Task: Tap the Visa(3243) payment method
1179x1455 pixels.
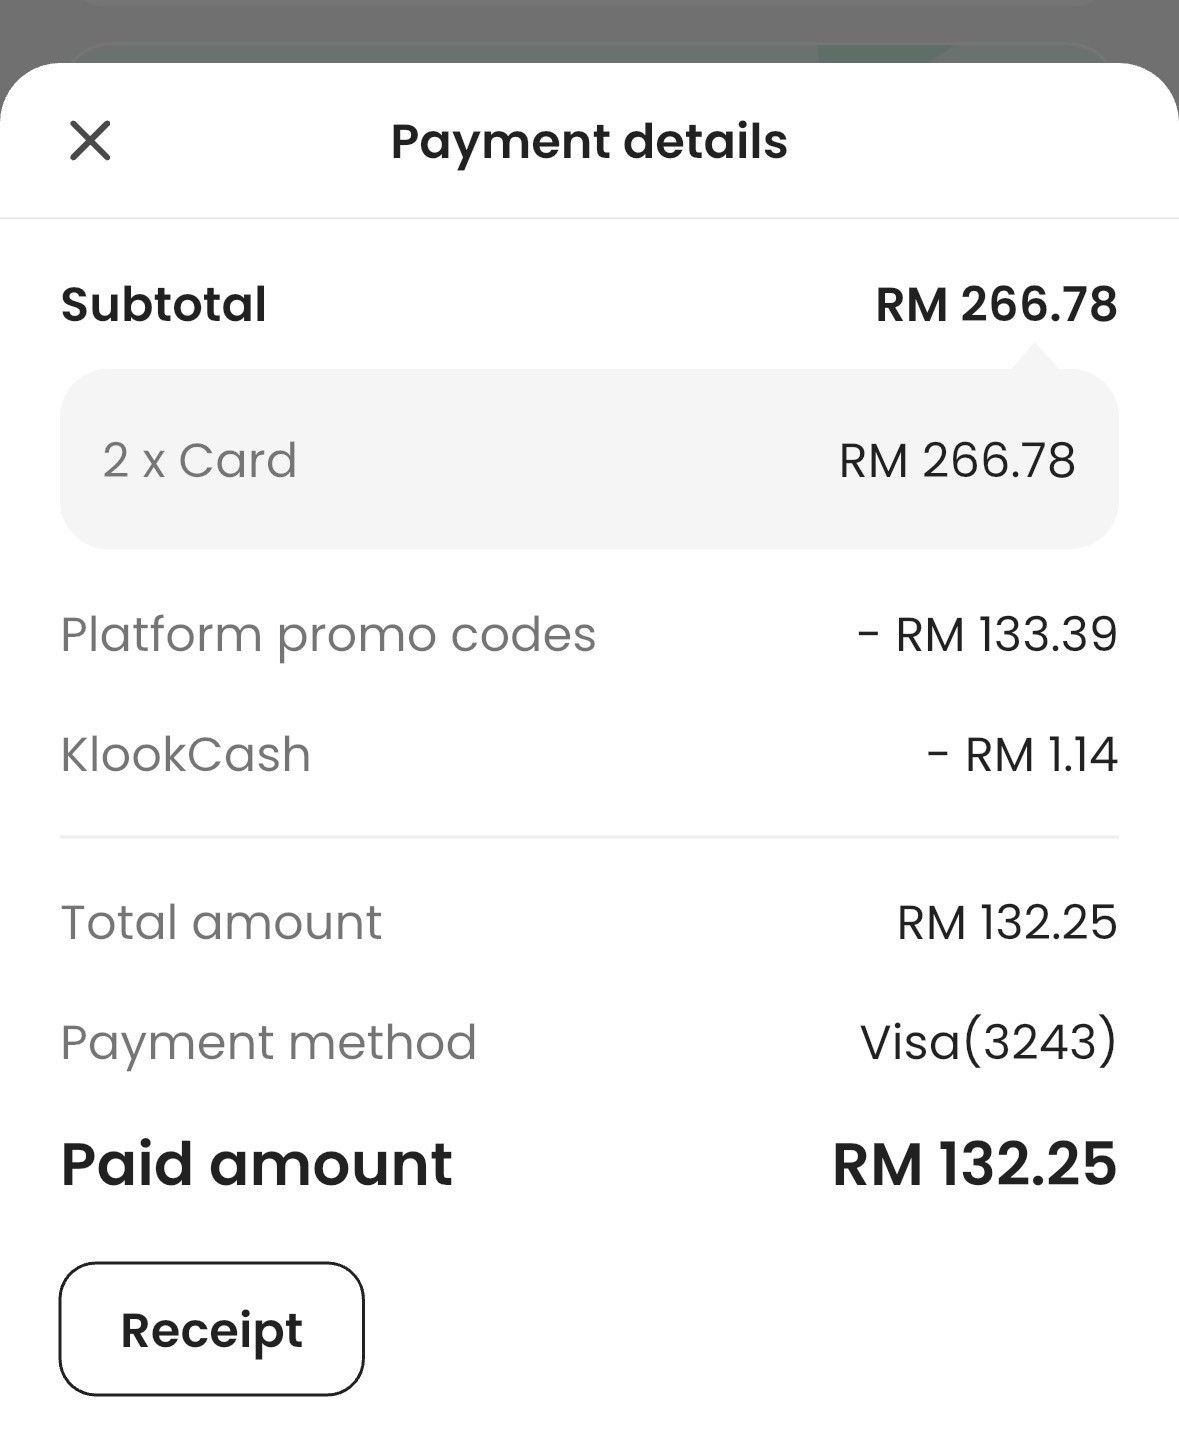Action: pos(988,1042)
